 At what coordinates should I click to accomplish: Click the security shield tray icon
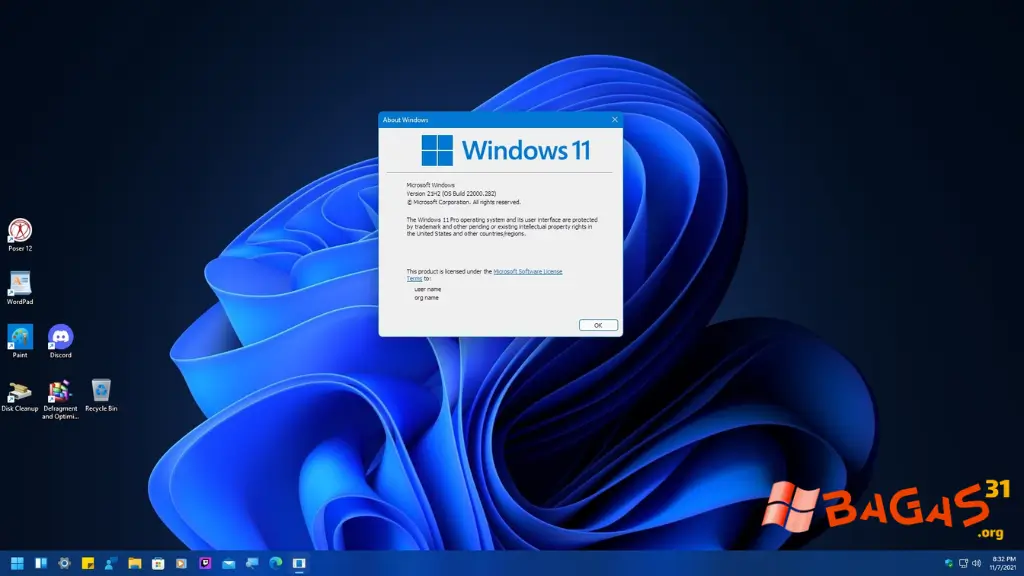pos(949,563)
